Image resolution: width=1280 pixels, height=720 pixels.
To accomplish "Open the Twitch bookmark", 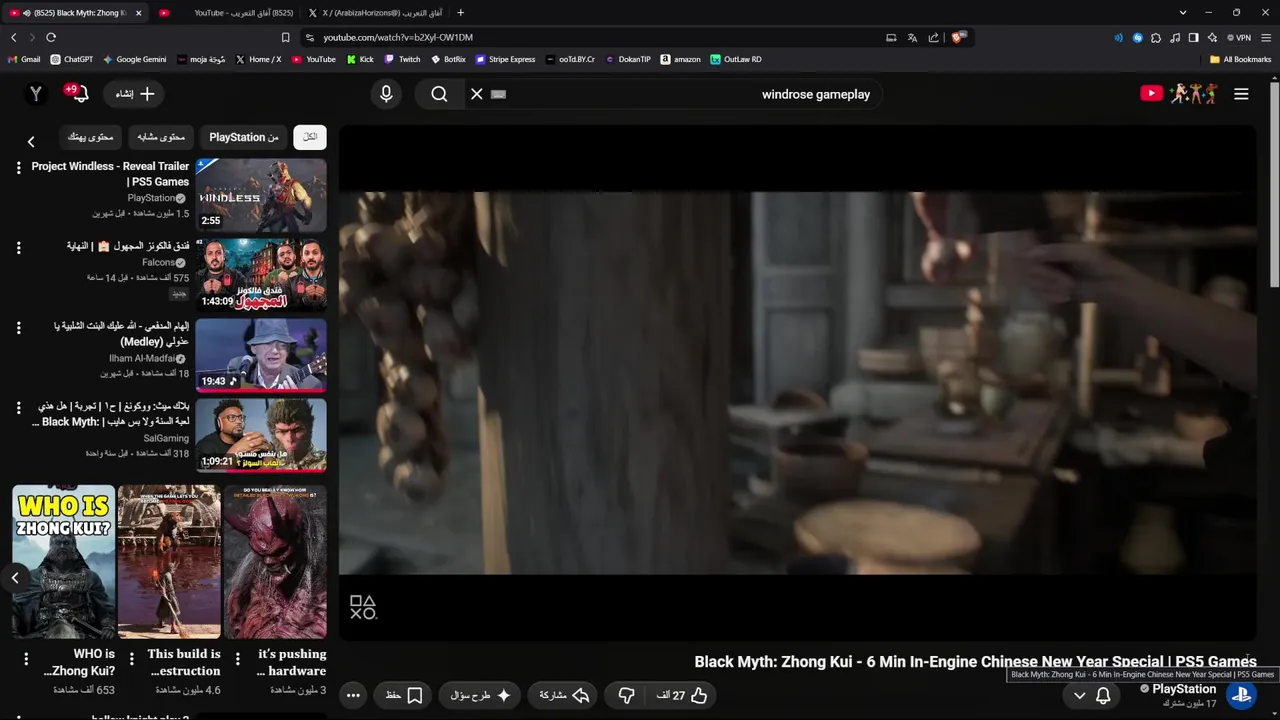I will pos(403,59).
